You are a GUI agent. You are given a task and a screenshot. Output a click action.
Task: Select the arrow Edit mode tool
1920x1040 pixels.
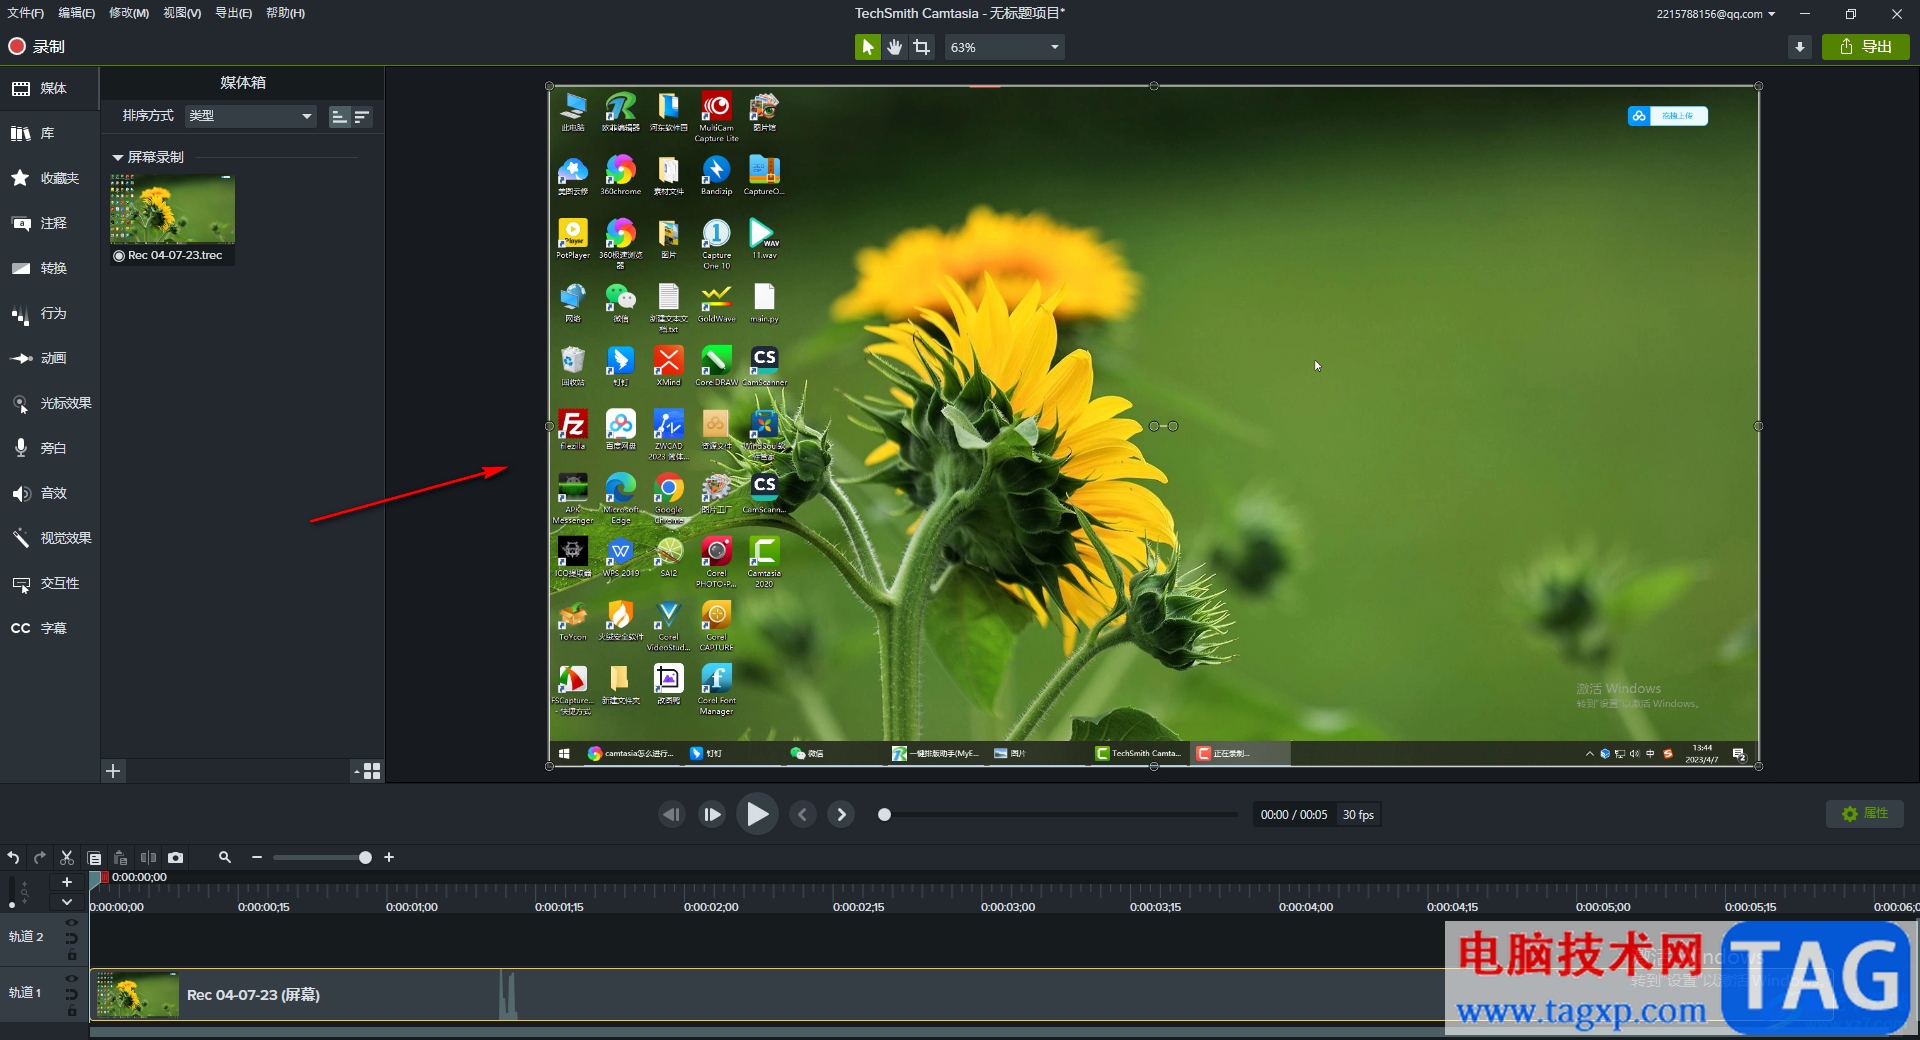pos(867,47)
